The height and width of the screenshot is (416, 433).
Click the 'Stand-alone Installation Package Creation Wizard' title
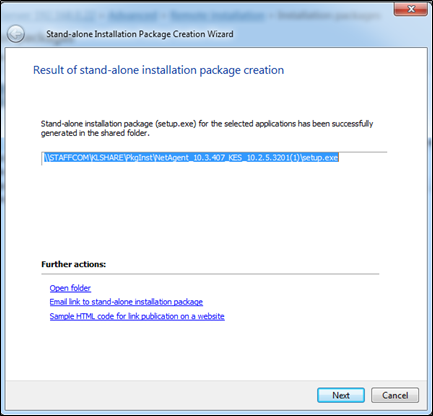[x=140, y=34]
